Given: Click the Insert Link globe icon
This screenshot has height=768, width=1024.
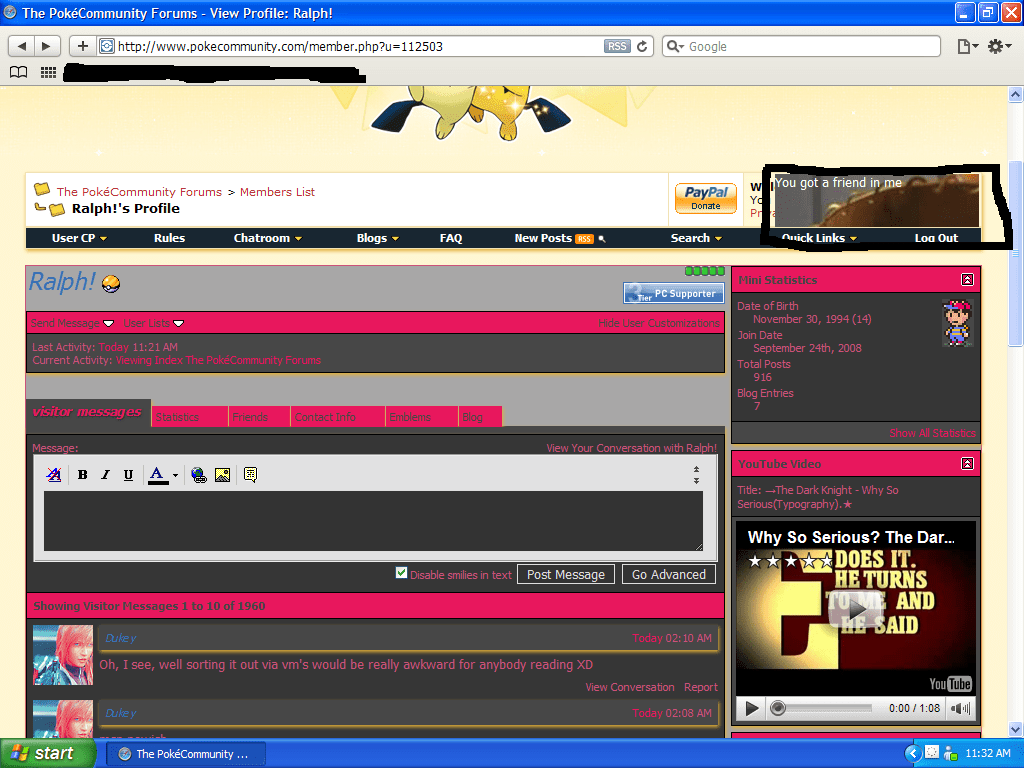Looking at the screenshot, I should click(x=199, y=475).
